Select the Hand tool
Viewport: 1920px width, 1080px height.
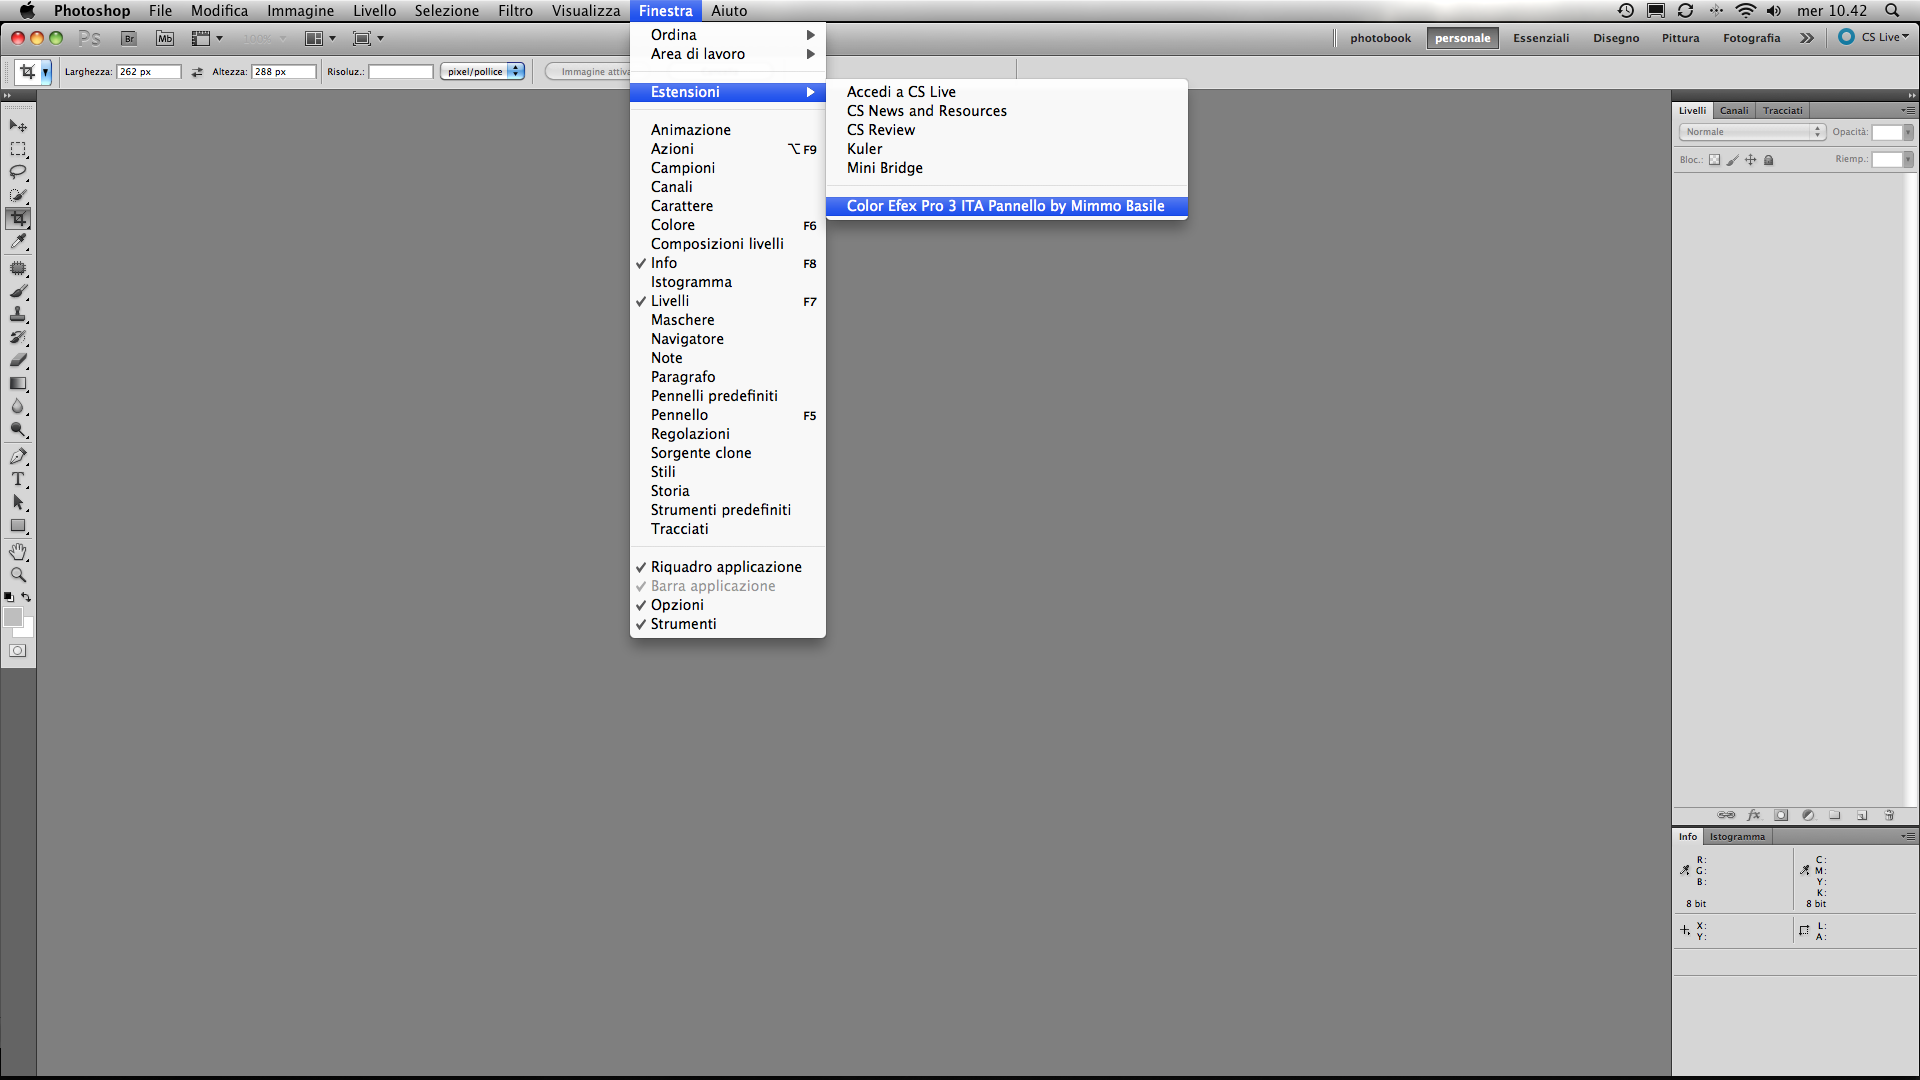tap(18, 552)
